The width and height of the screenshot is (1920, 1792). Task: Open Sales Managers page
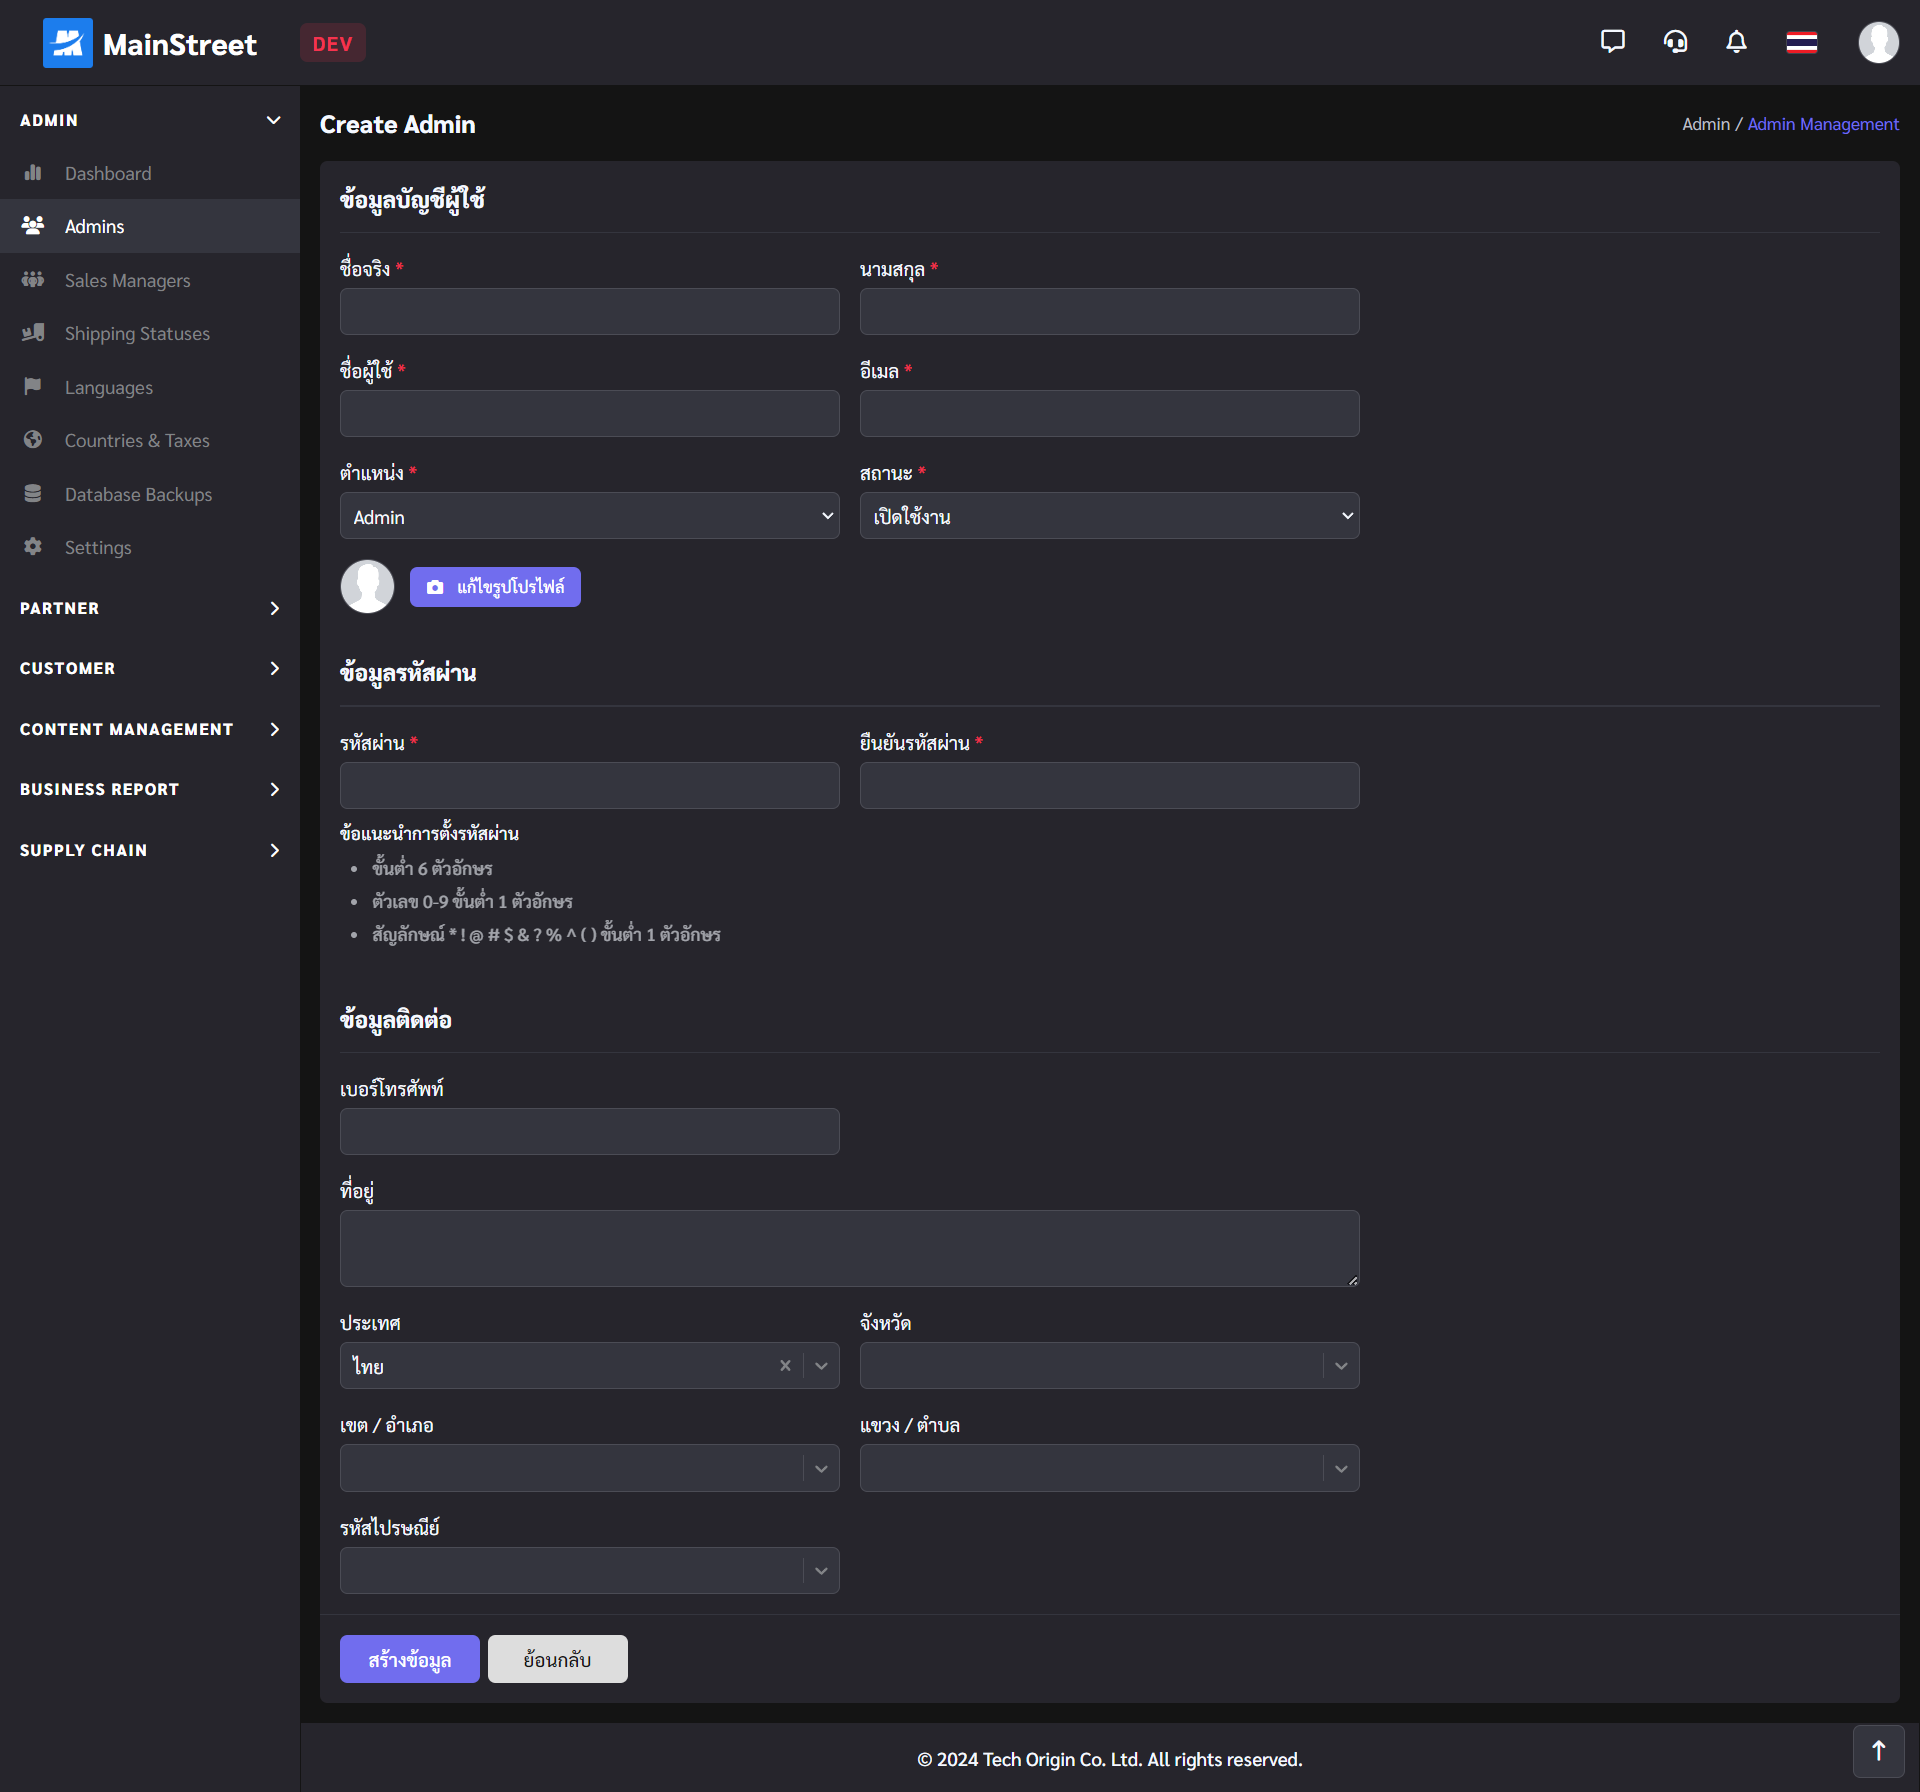pos(150,280)
